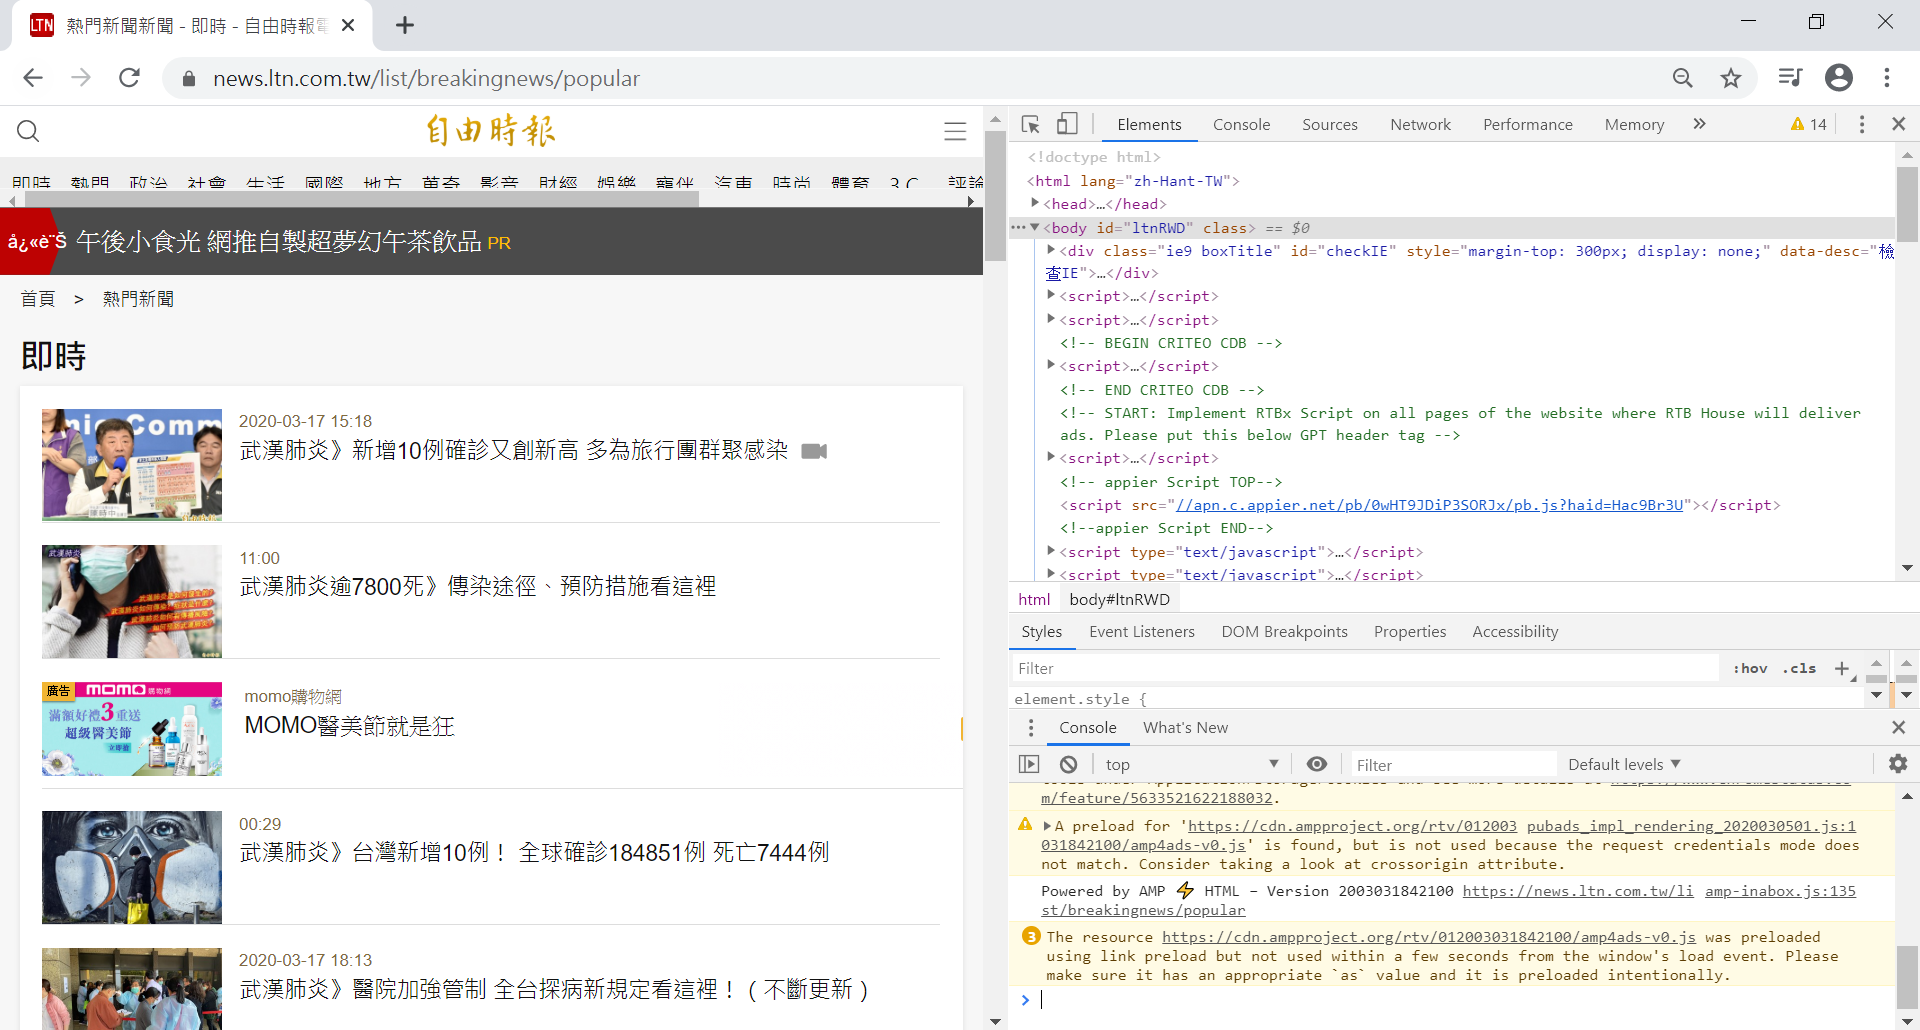
Task: Click the address bar URL
Action: (x=426, y=78)
